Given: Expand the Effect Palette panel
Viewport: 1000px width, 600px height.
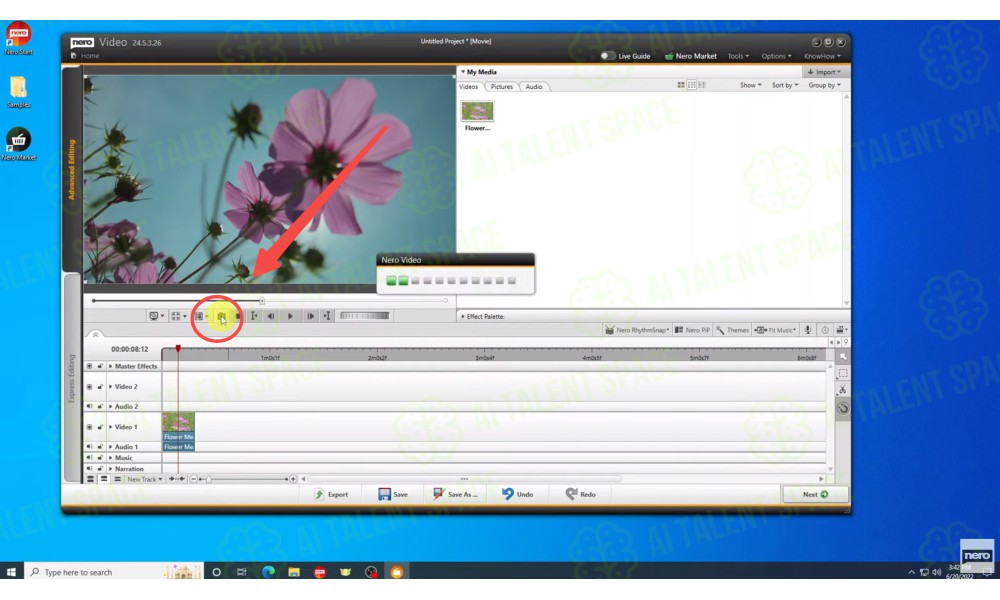Looking at the screenshot, I should tap(463, 316).
